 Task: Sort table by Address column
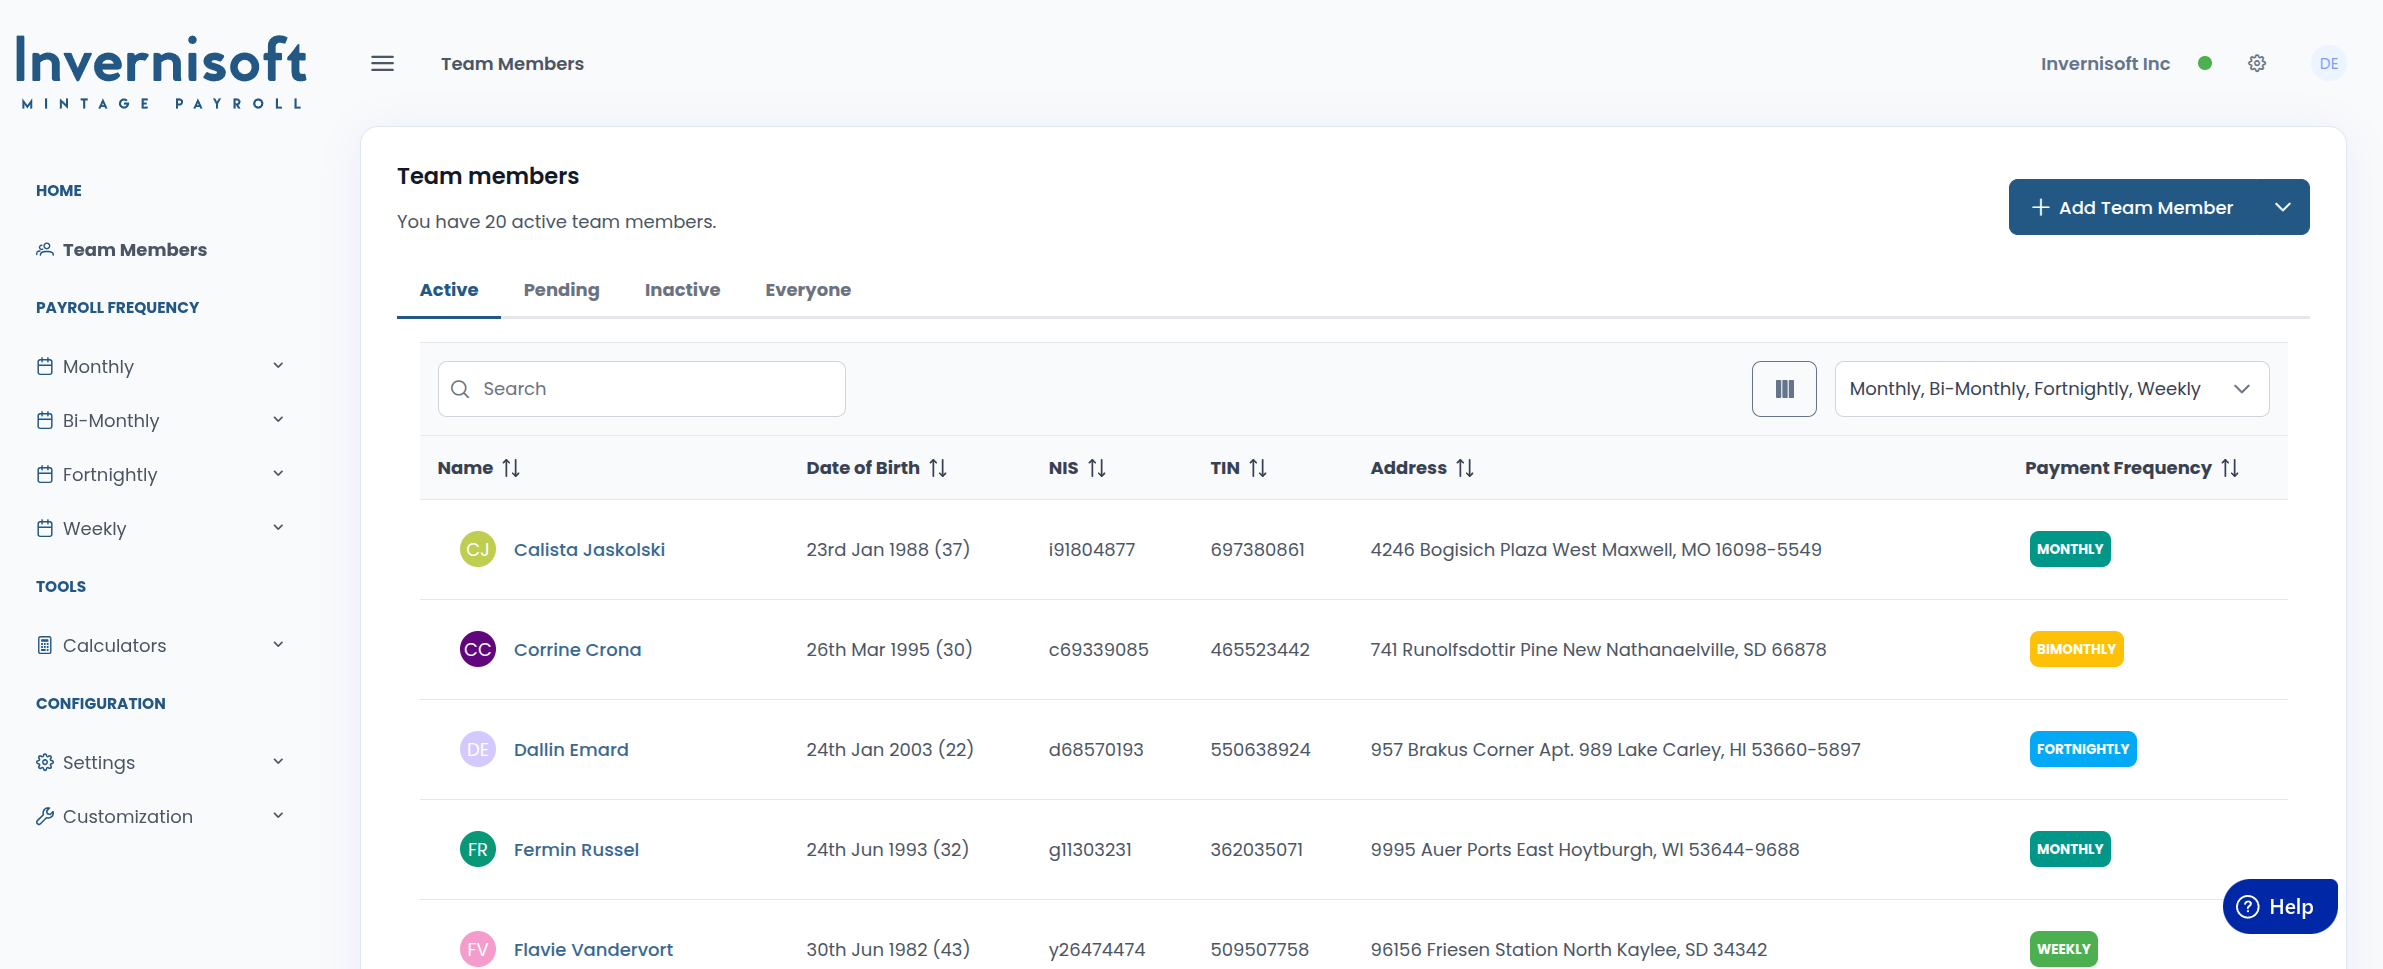click(x=1465, y=468)
